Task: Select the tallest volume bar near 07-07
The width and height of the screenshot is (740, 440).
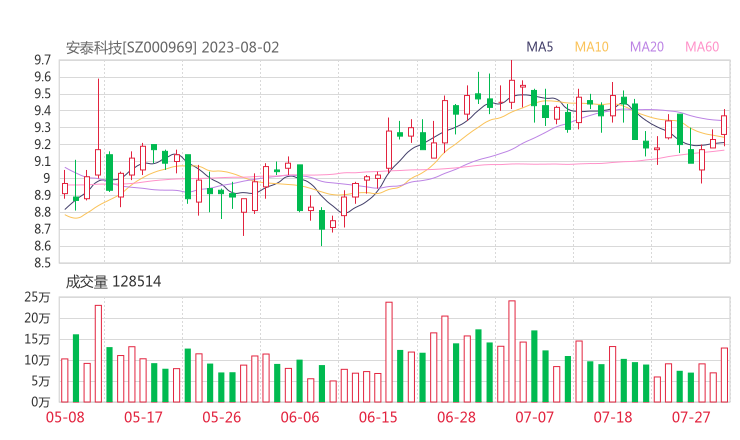Action: pos(512,351)
